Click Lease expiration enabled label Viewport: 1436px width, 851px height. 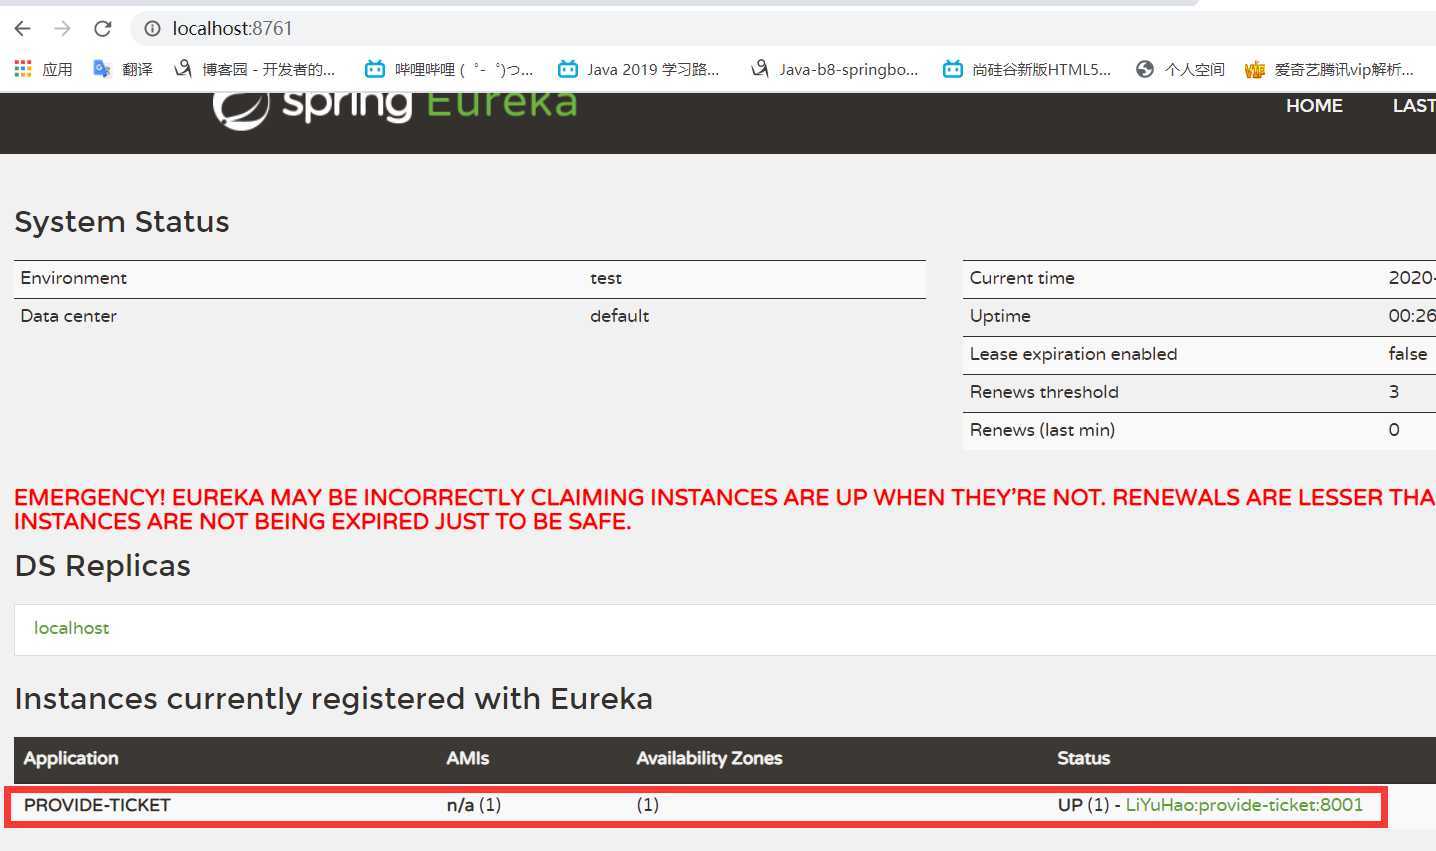1073,354
